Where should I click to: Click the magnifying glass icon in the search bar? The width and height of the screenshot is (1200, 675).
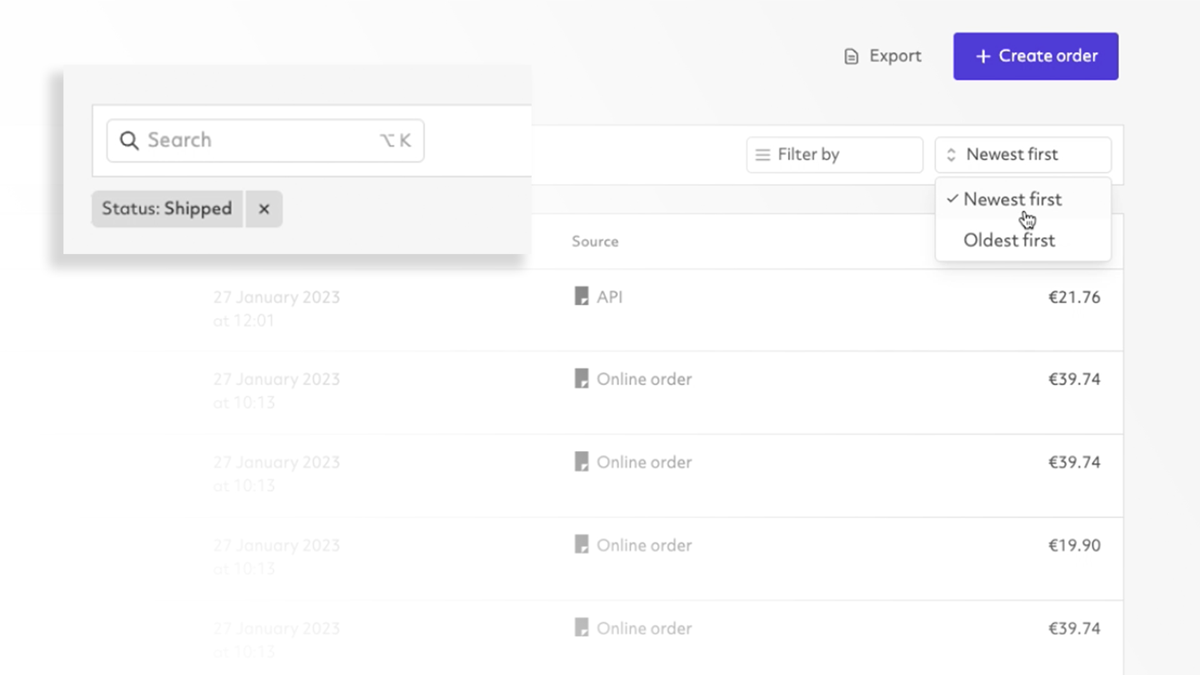129,140
